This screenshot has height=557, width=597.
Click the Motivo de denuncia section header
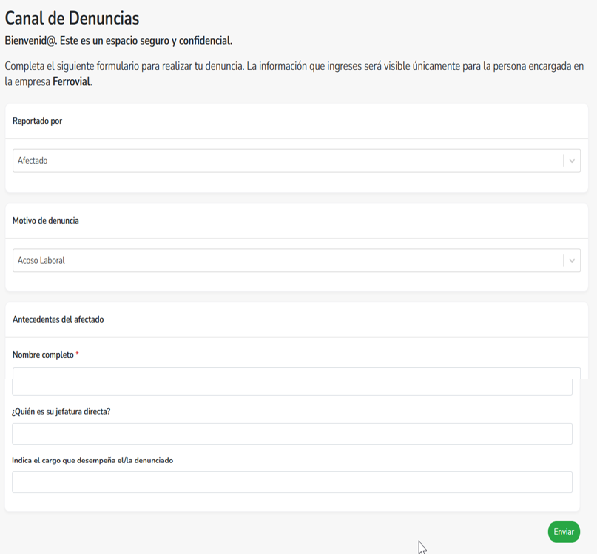tap(45, 221)
